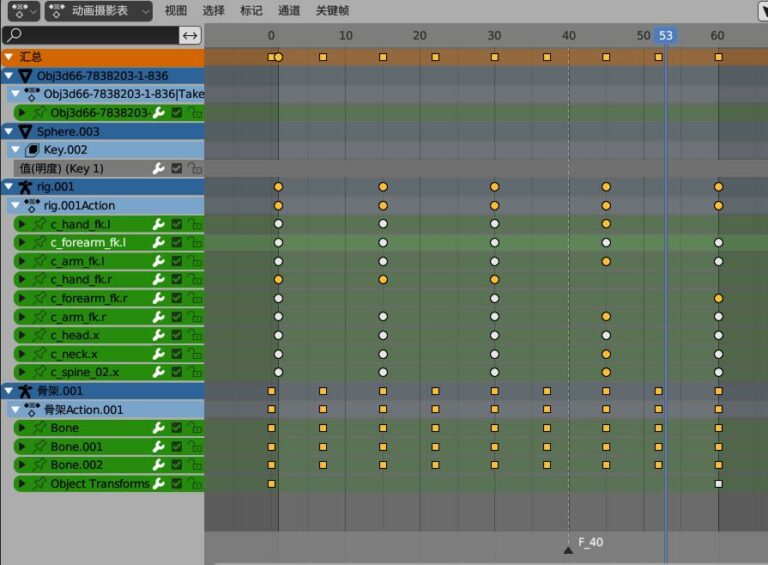Screen dimensions: 768x565
Task: Select the c_spine_02.x channel name
Action: pos(85,372)
